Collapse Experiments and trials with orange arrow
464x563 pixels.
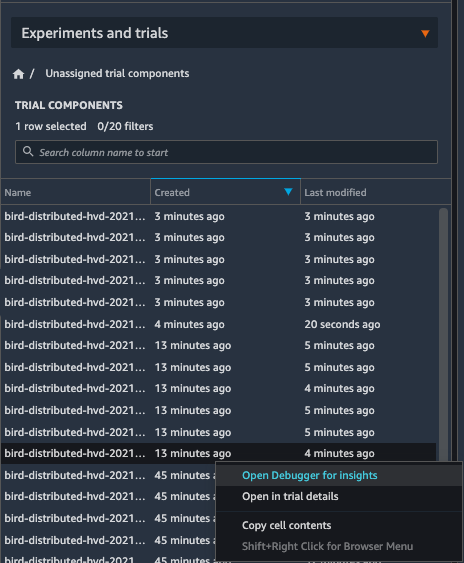pos(425,33)
